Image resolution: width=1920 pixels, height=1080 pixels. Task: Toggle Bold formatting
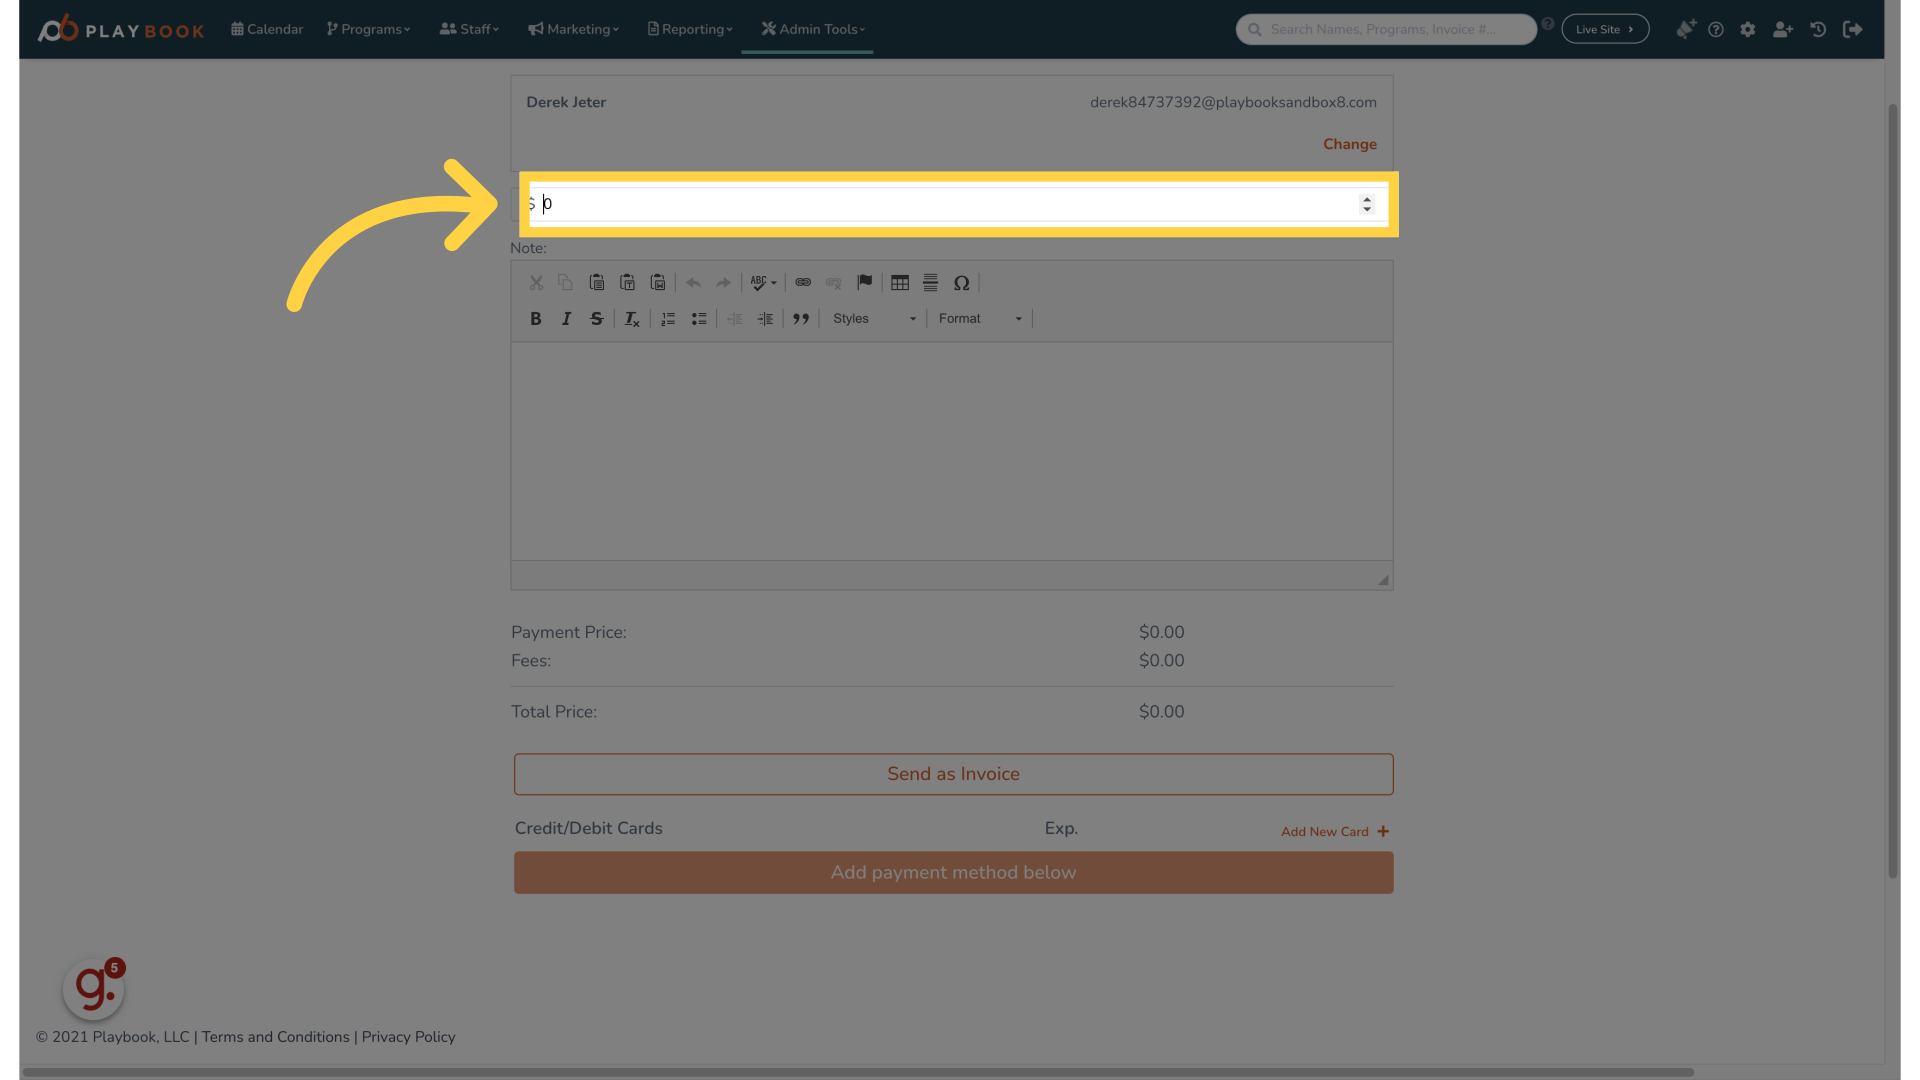[536, 319]
